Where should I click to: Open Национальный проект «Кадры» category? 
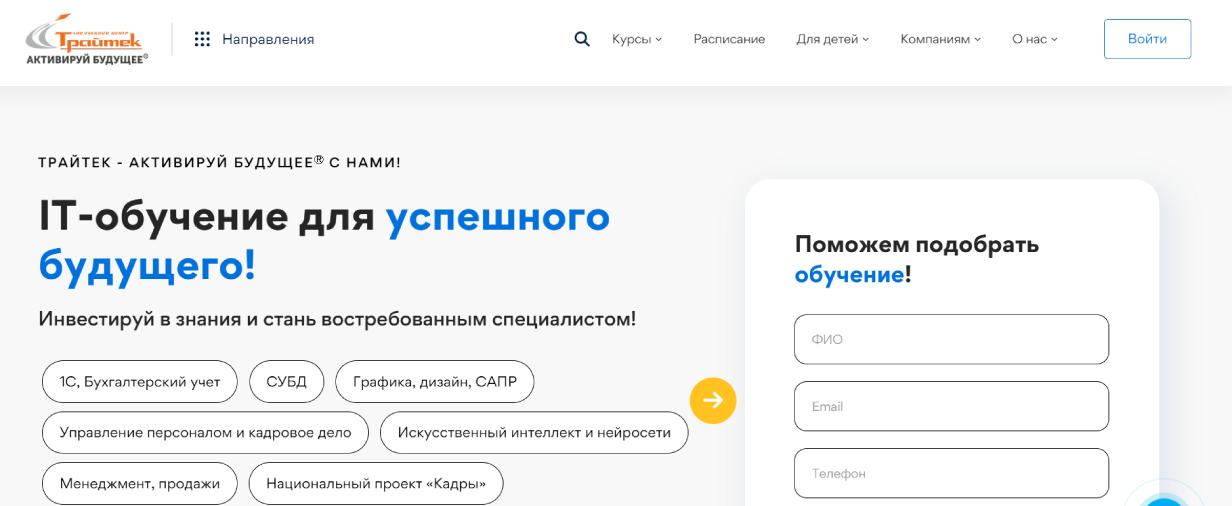click(x=376, y=484)
